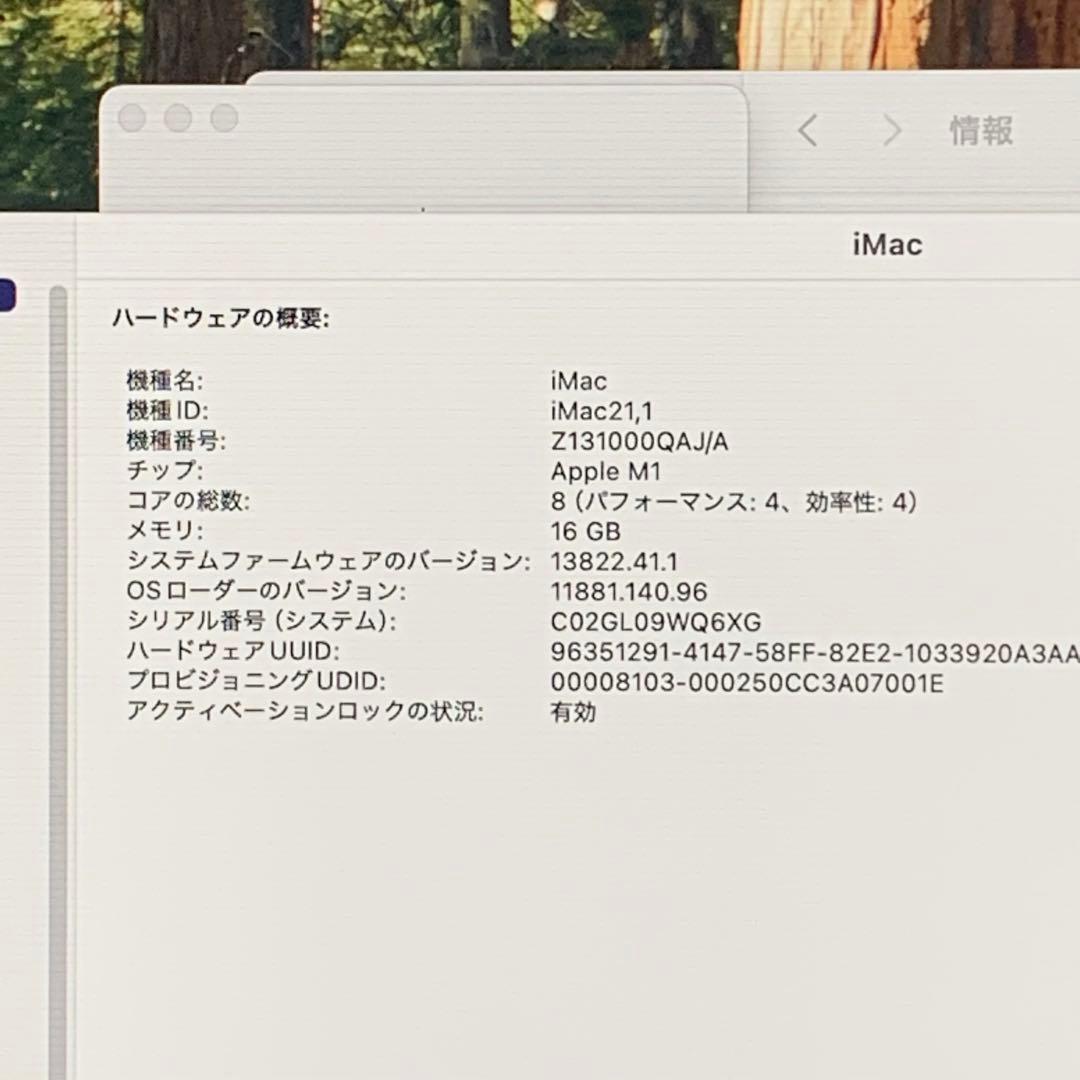Select the チップ row showing Apple M1
Image resolution: width=1080 pixels, height=1080 pixels.
[x=605, y=471]
